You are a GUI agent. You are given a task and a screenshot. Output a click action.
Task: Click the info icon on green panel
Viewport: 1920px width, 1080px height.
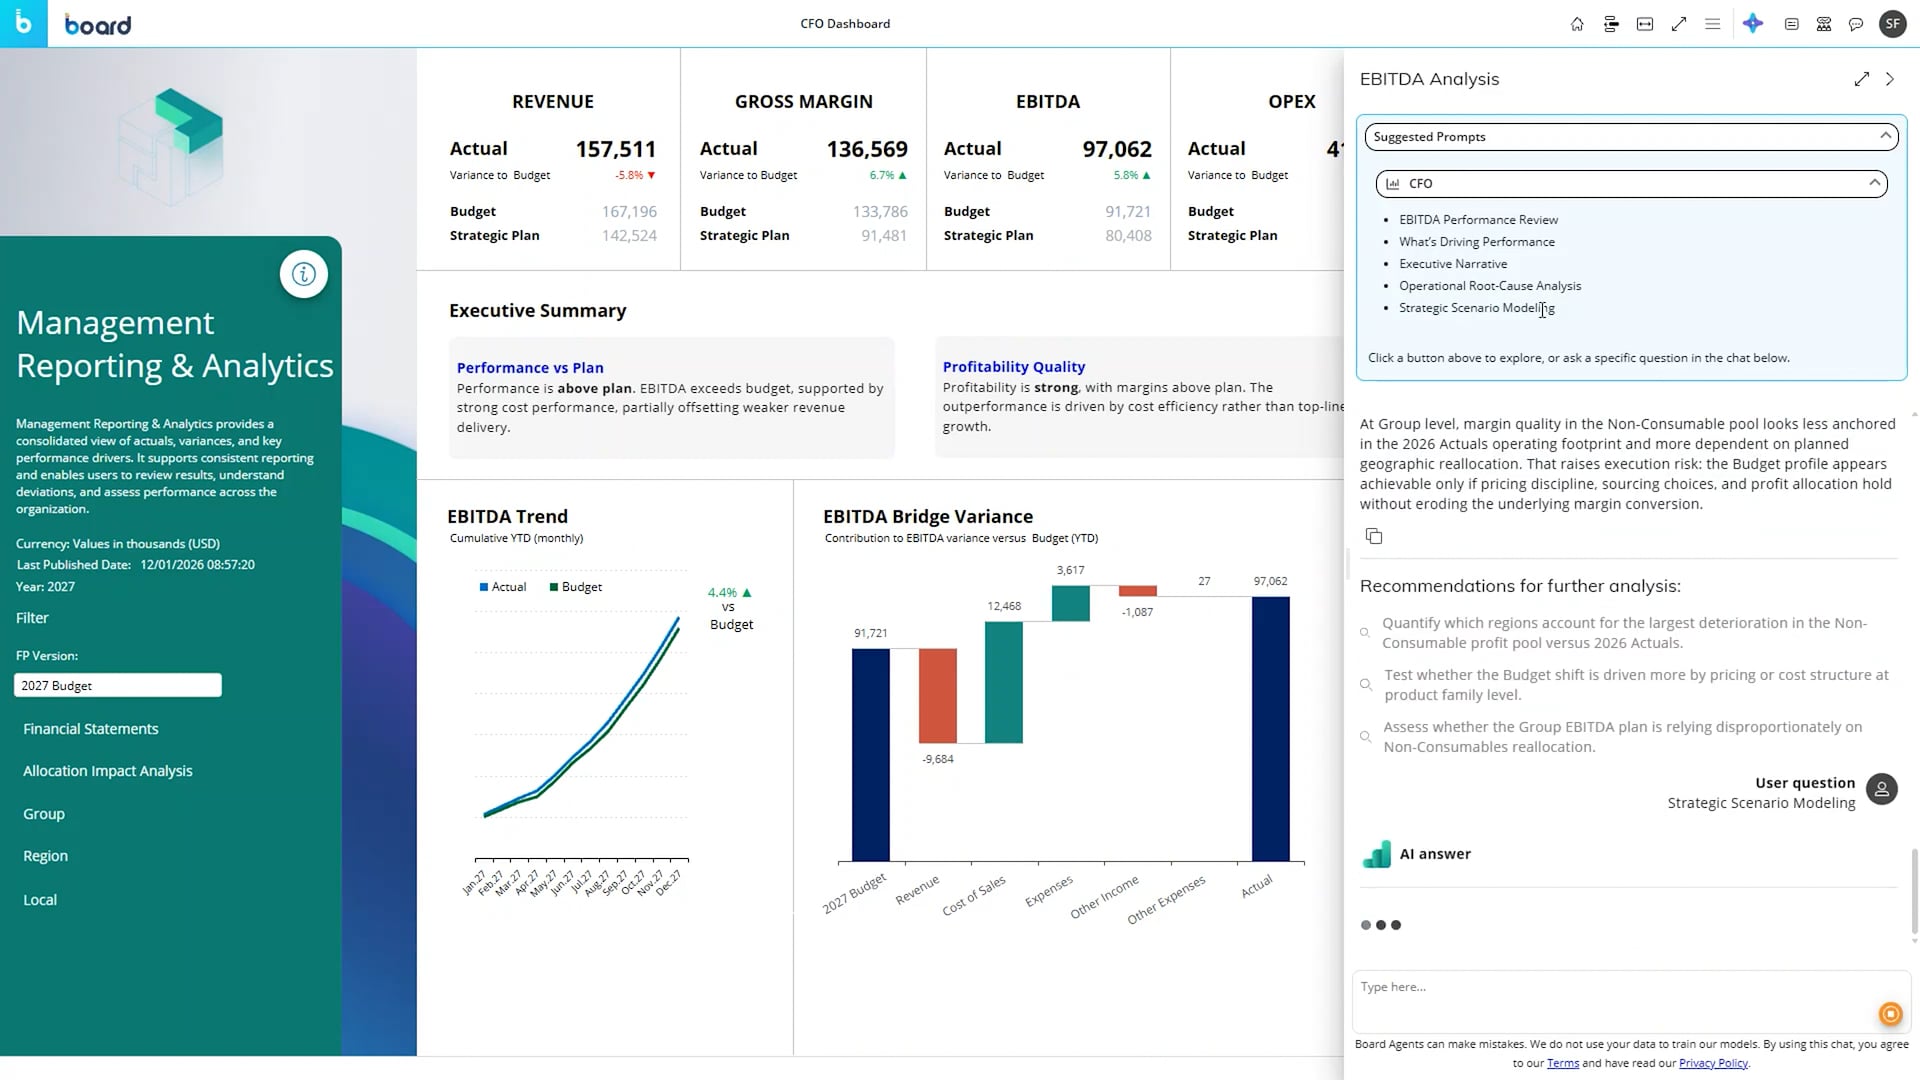coord(304,274)
